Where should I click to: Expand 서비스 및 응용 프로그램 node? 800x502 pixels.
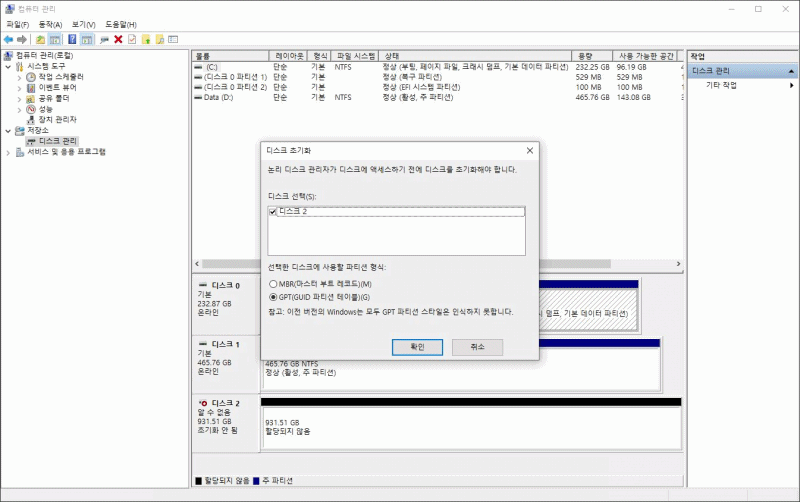coord(8,152)
